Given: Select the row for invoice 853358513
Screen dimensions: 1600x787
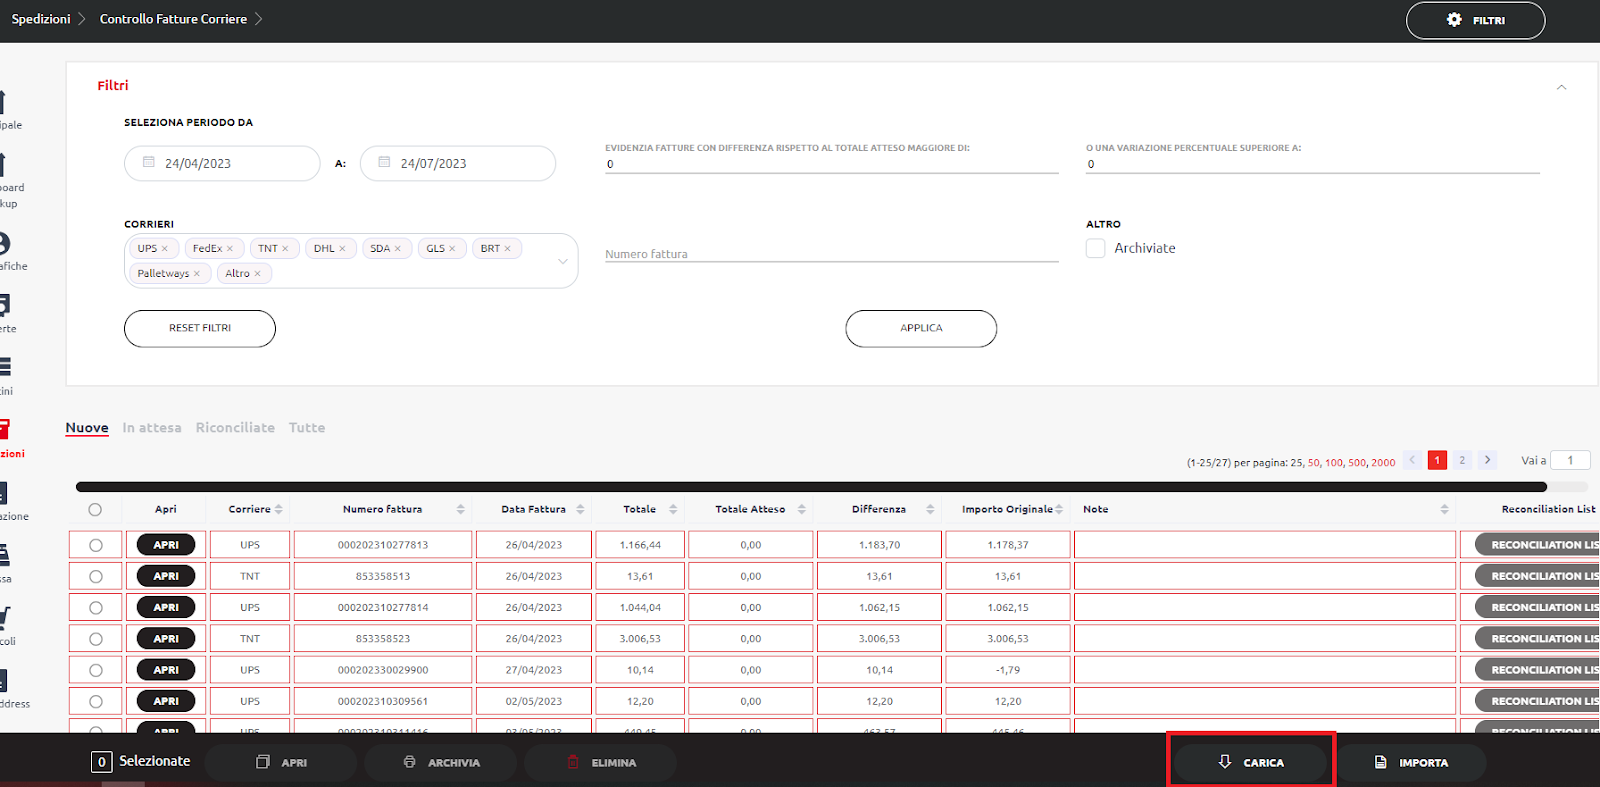Looking at the screenshot, I should coord(96,576).
